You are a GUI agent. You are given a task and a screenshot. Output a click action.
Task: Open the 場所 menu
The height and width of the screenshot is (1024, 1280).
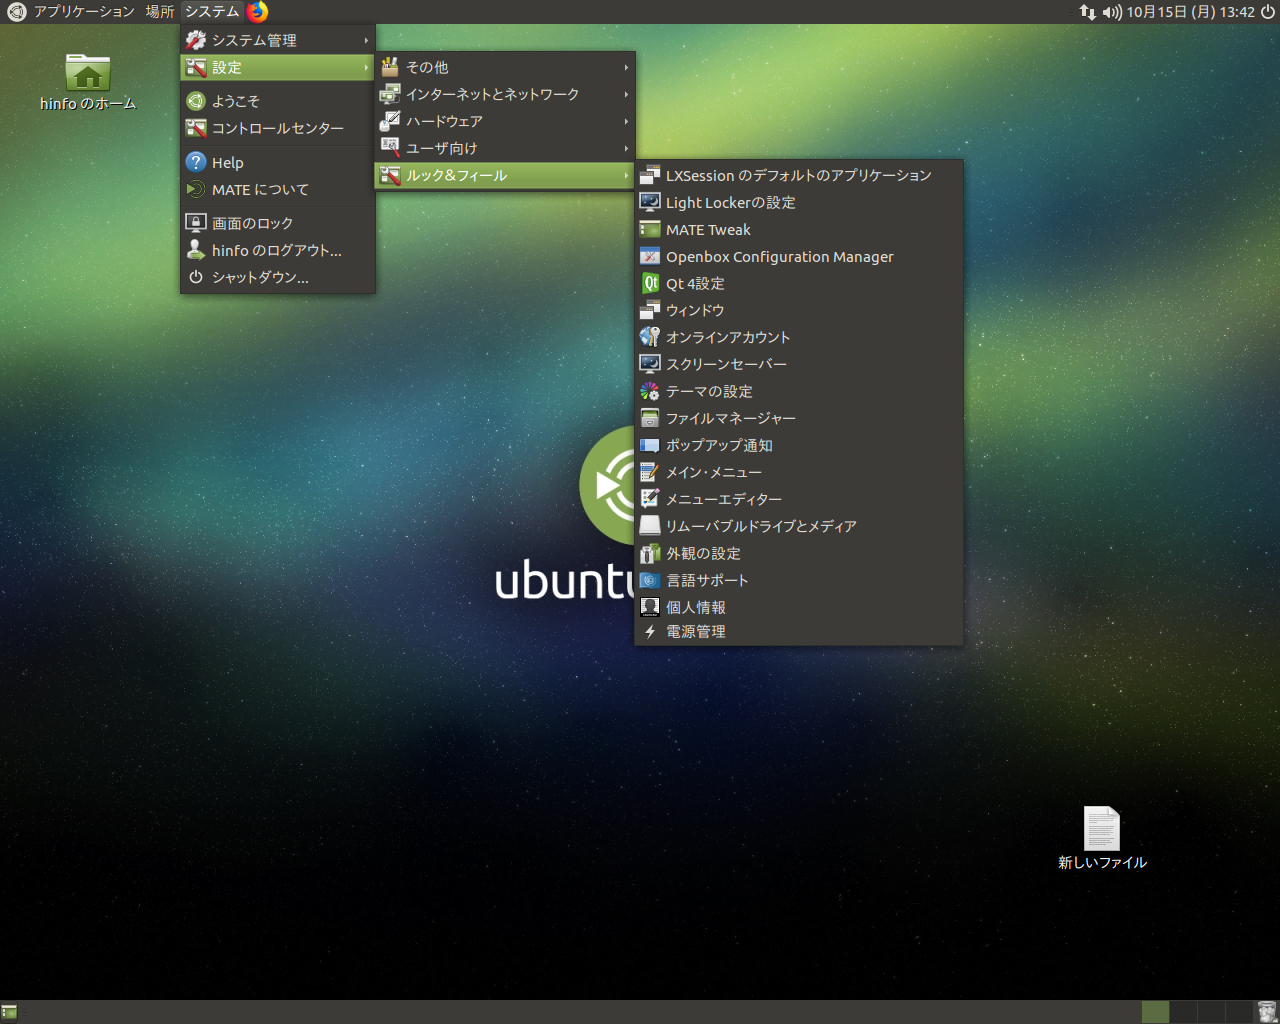[160, 12]
